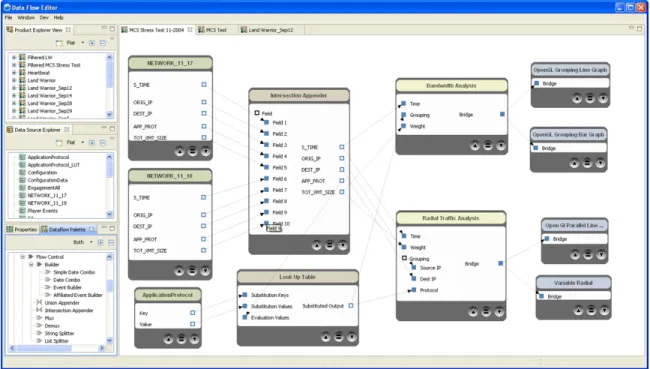Open Flat dropdown in Data Source Explorer
Image resolution: width=650 pixels, height=369 pixels.
point(82,143)
